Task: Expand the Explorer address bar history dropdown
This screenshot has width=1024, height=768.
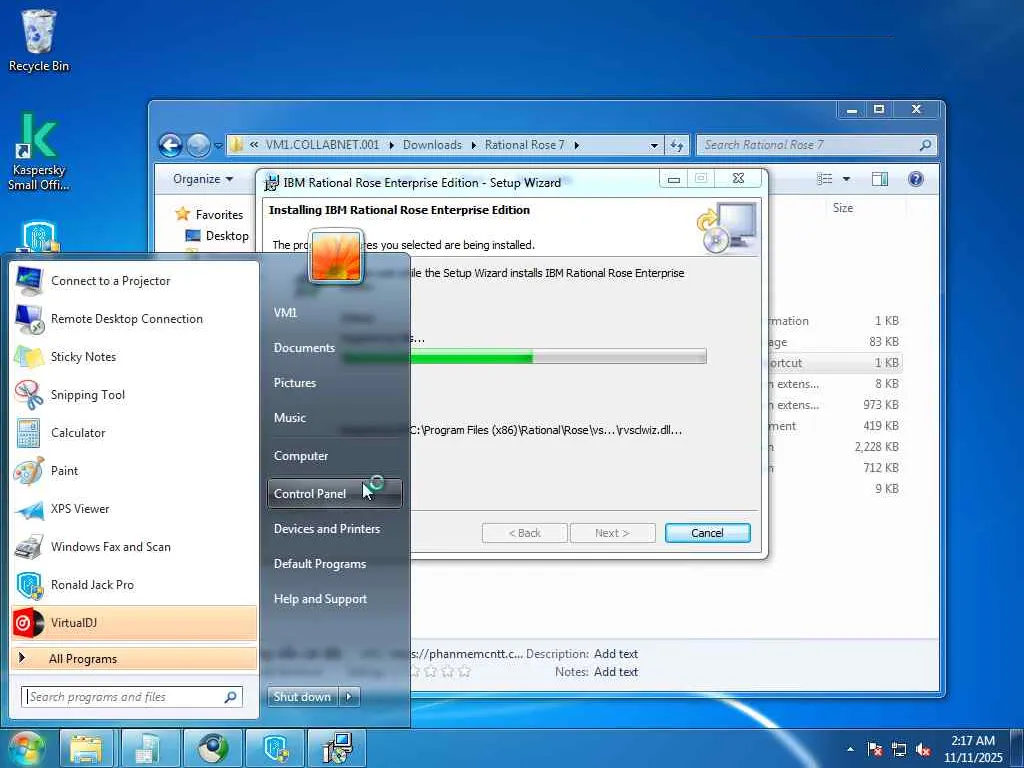Action: (x=654, y=145)
